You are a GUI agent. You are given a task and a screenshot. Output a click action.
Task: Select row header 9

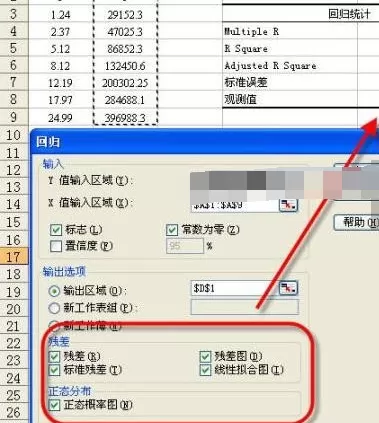point(14,117)
